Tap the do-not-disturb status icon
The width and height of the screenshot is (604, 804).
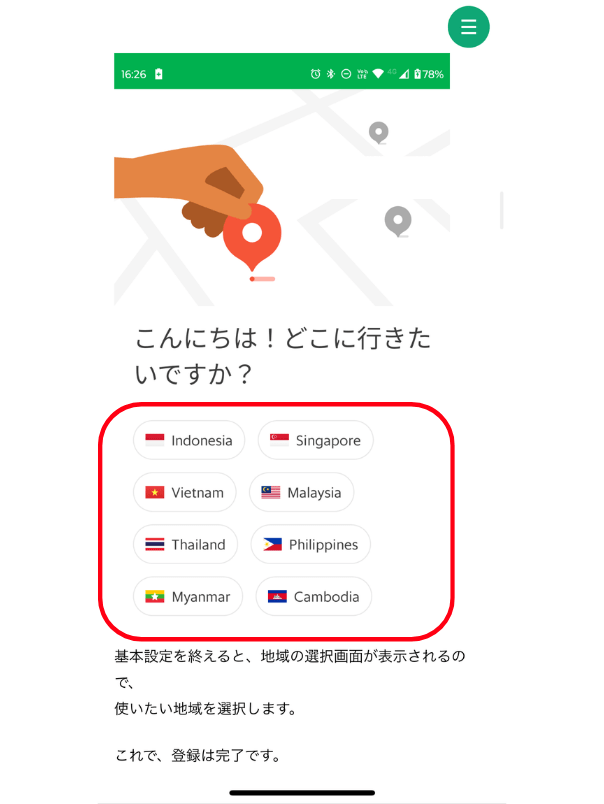[346, 74]
